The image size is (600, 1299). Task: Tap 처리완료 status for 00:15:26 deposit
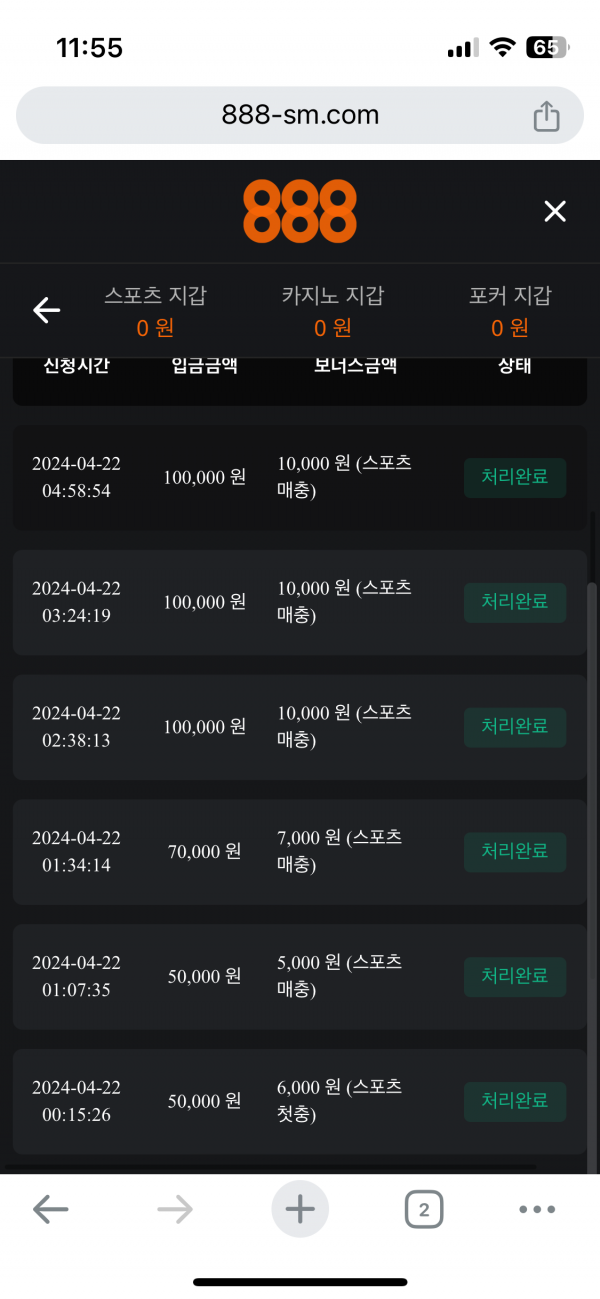[x=515, y=1101]
